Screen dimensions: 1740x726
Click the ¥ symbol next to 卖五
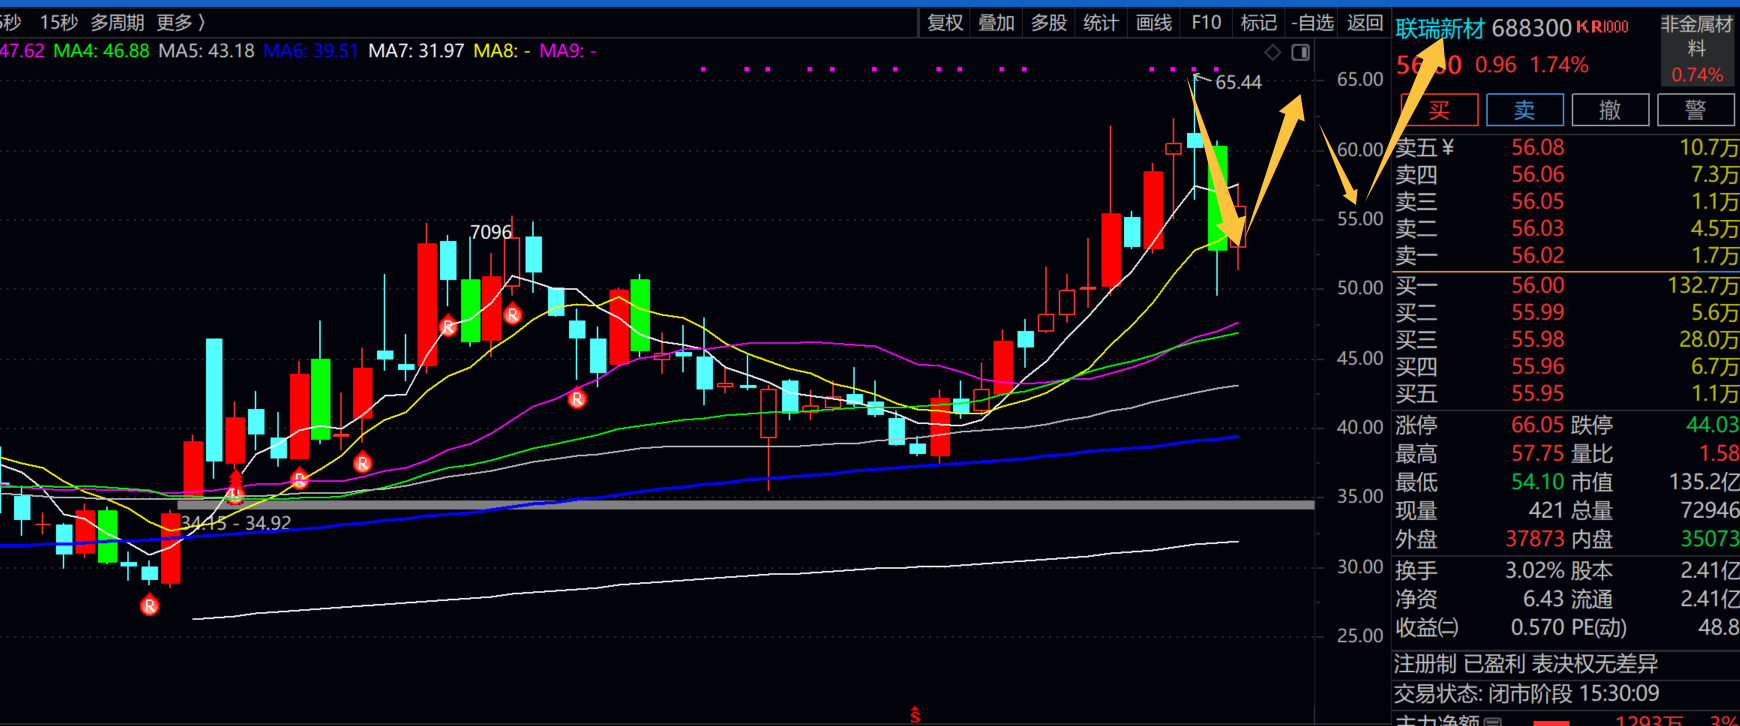point(1448,148)
